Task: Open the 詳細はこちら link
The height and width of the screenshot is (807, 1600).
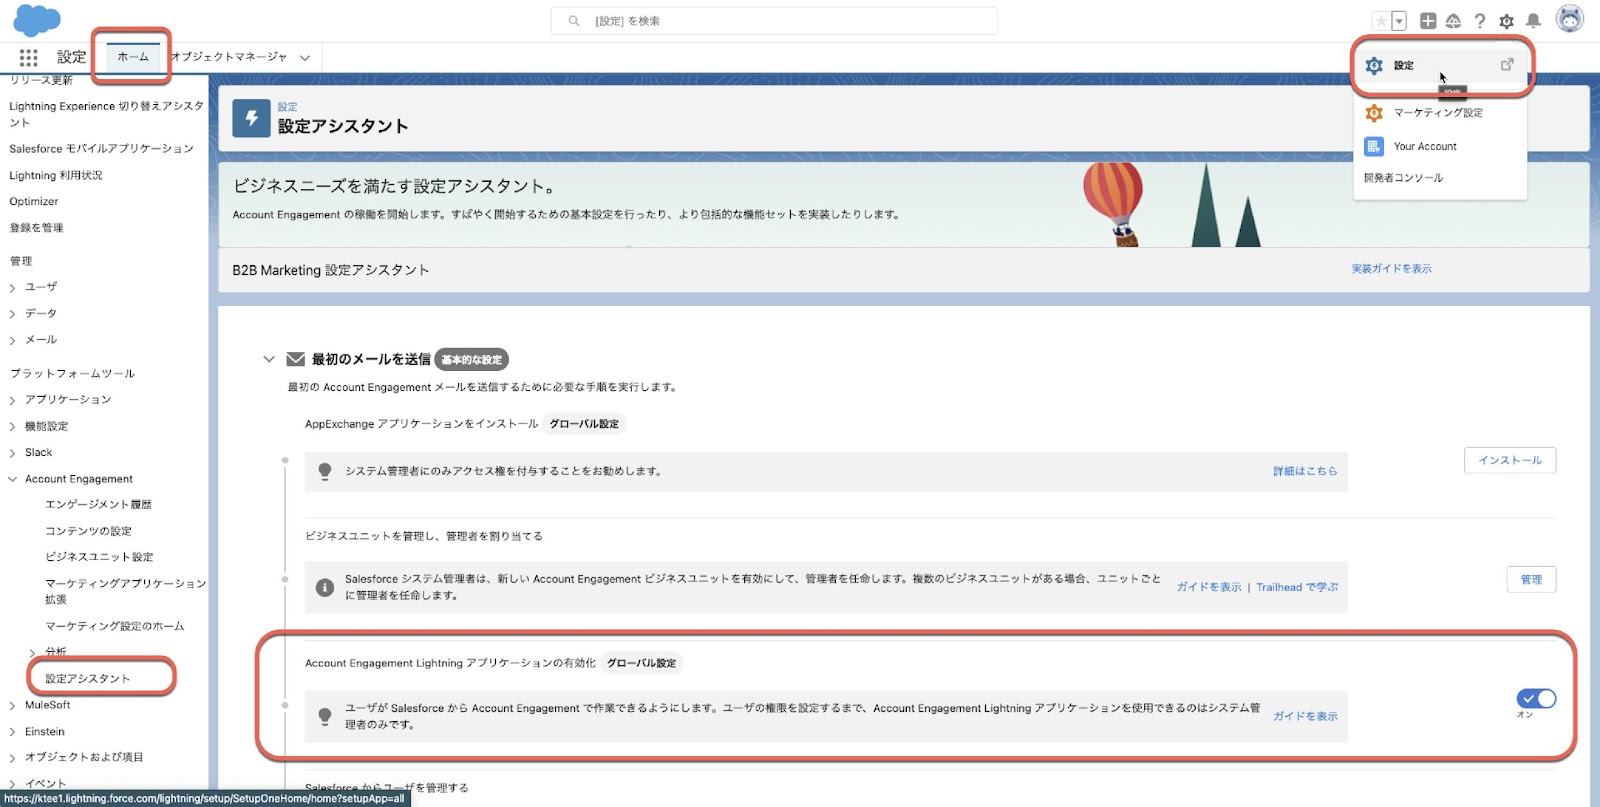Action: 1305,471
